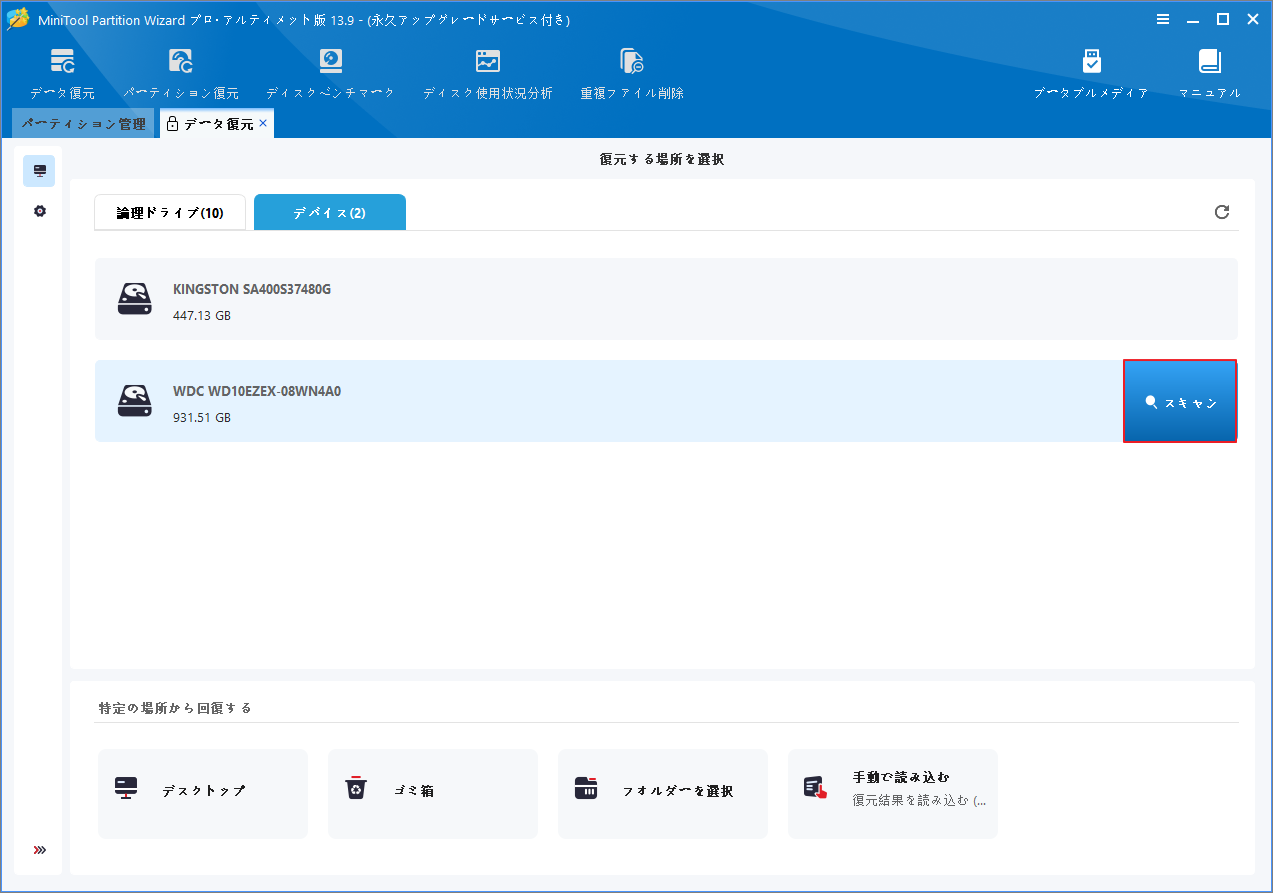
Task: Choose フォルダーを選択 option
Action: [x=663, y=794]
